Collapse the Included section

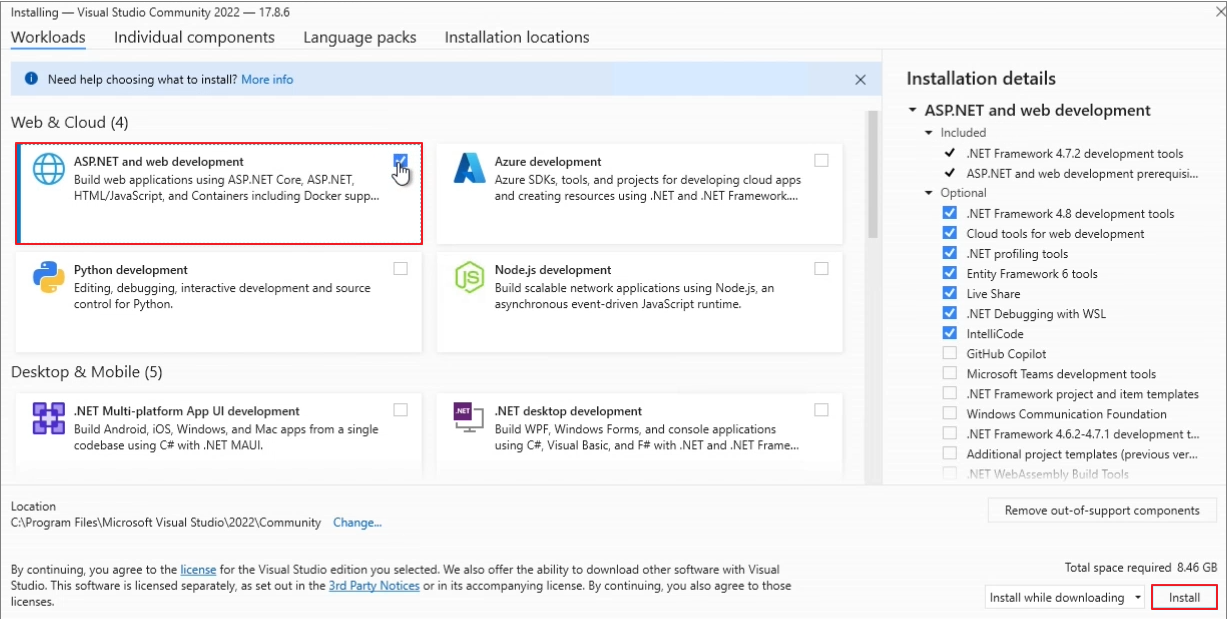click(929, 133)
